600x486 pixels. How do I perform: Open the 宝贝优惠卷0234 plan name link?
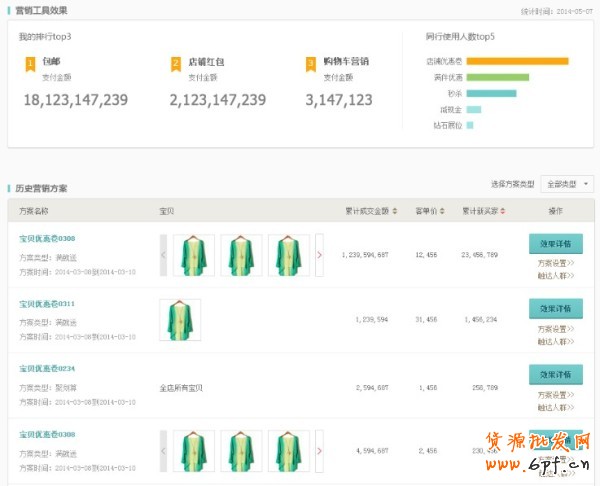coord(47,369)
